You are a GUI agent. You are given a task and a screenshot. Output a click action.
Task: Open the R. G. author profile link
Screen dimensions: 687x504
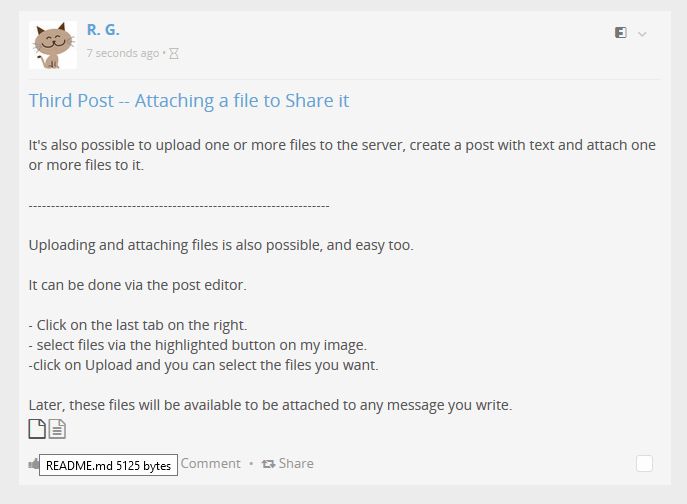click(103, 30)
